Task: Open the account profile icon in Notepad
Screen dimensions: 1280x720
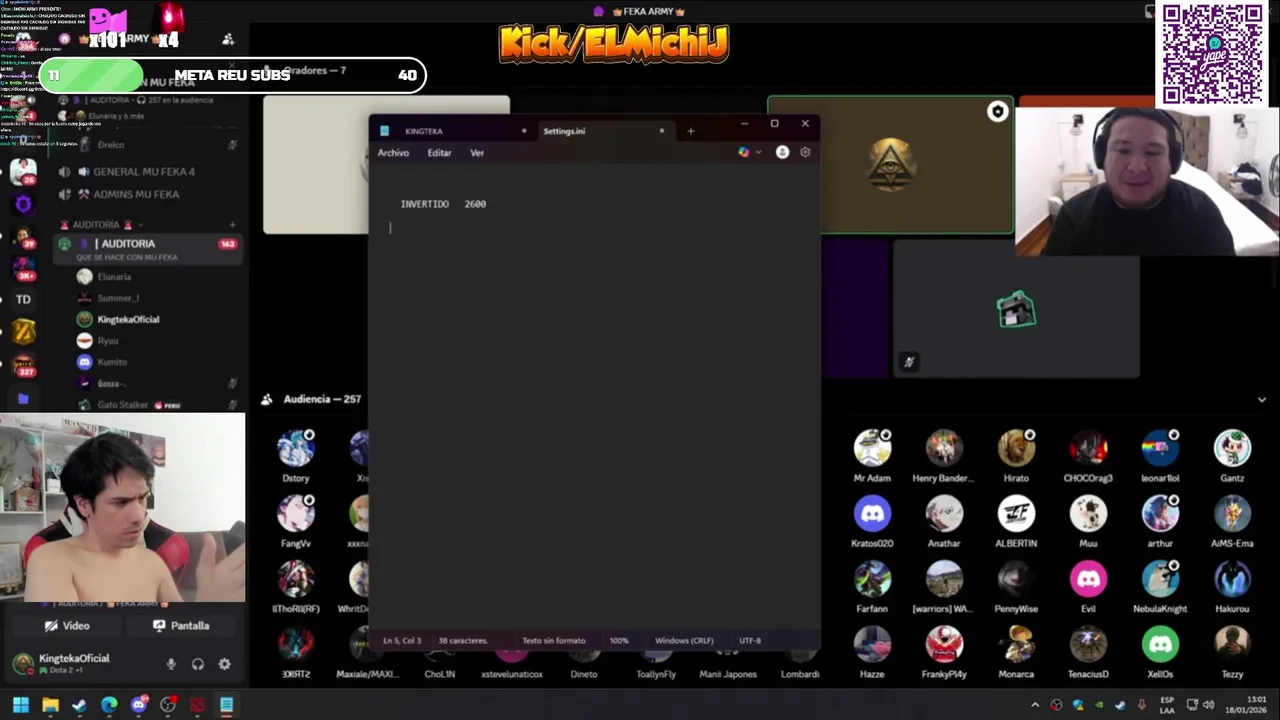Action: 782,152
